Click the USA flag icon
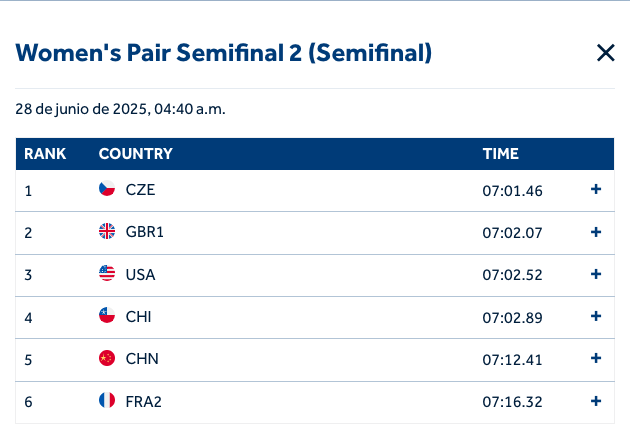This screenshot has width=630, height=437. pyautogui.click(x=107, y=274)
